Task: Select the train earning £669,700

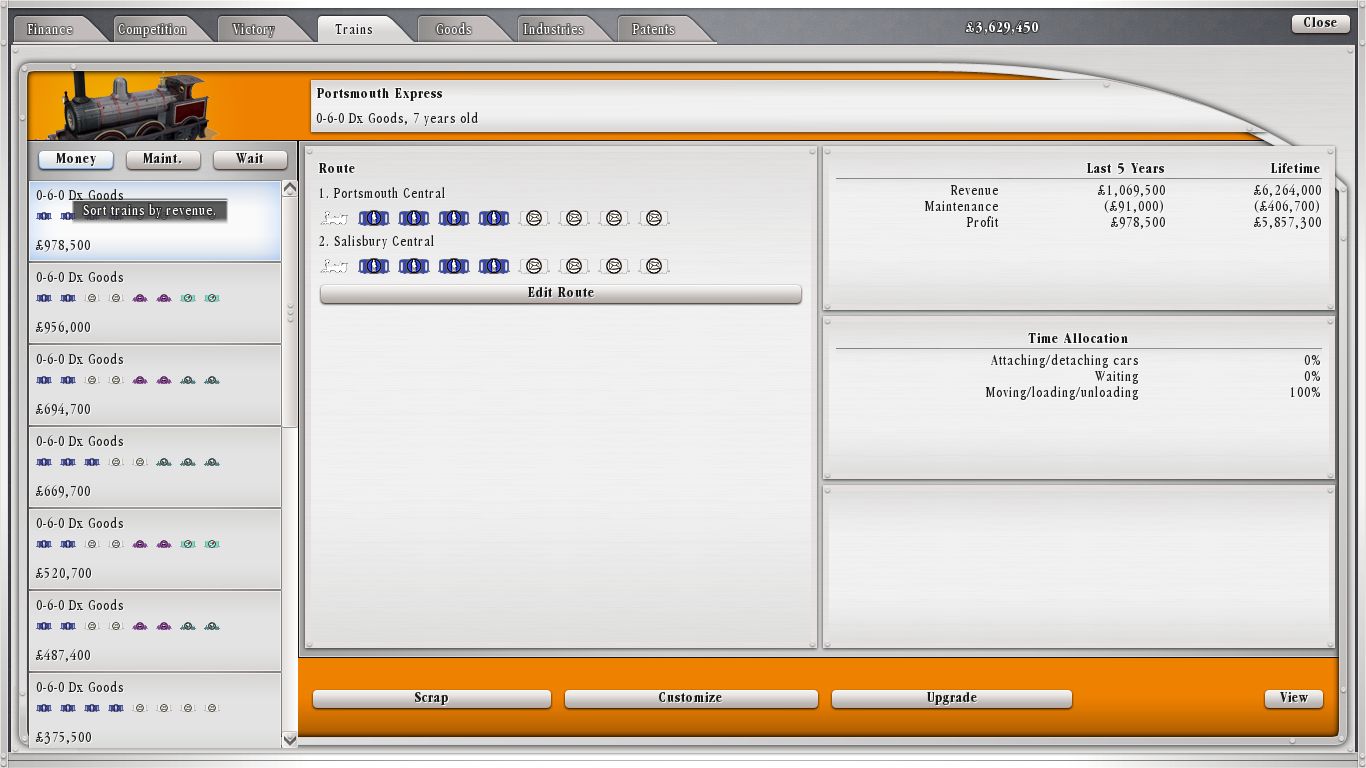Action: (155, 467)
